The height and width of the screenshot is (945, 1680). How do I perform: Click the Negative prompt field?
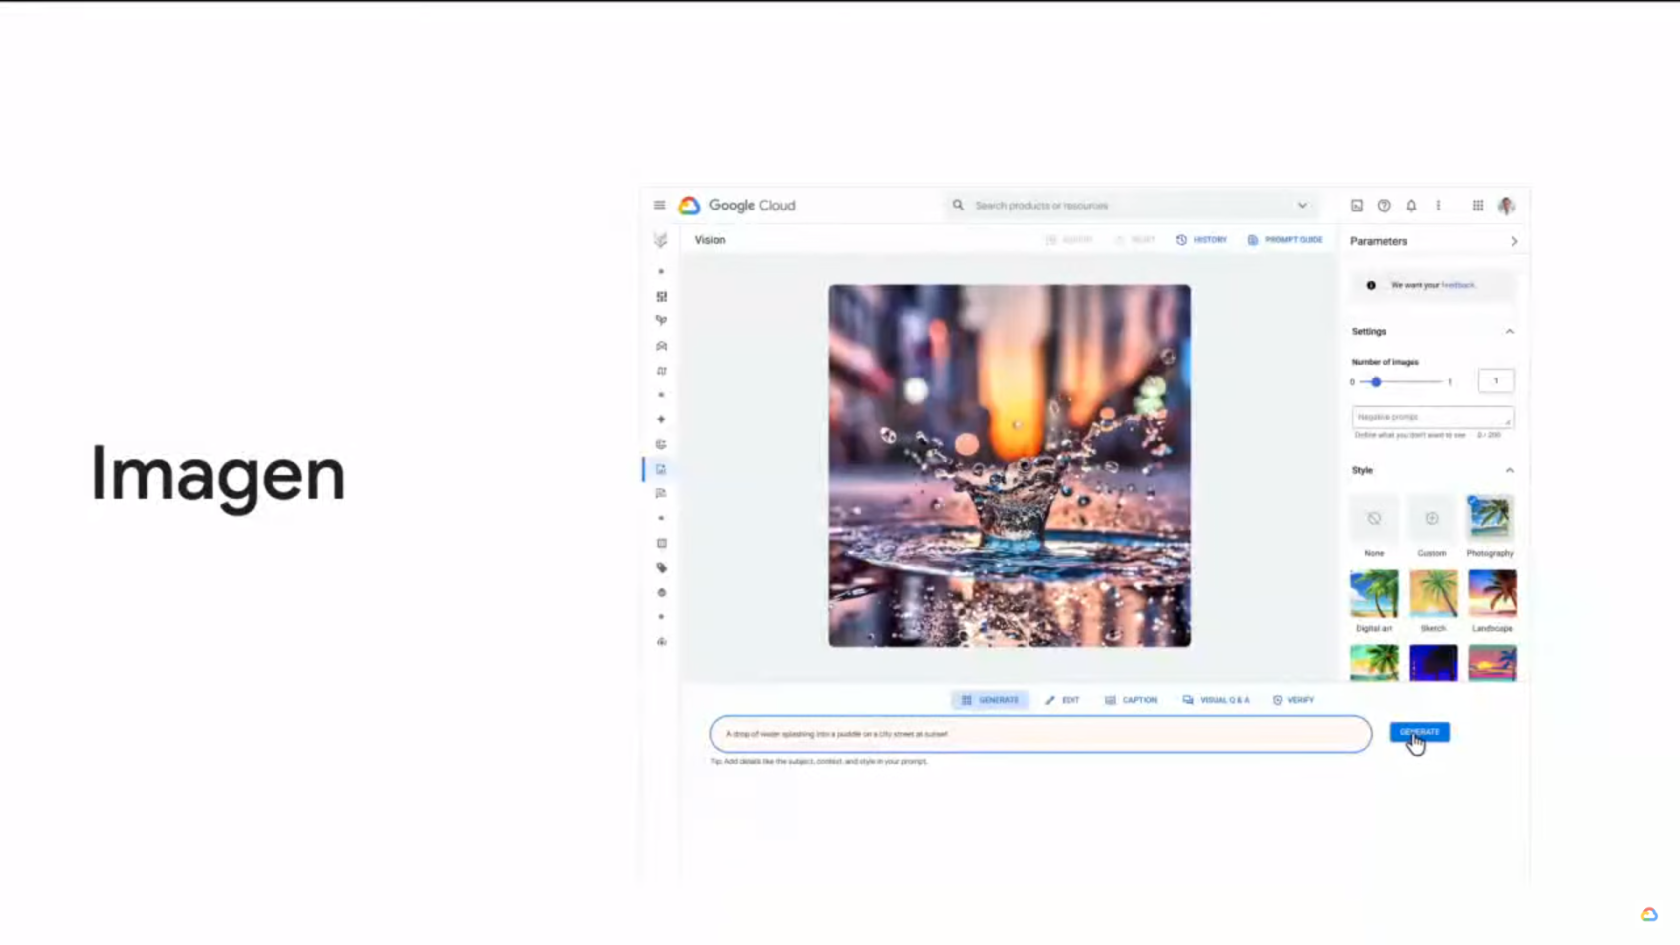coord(1432,417)
